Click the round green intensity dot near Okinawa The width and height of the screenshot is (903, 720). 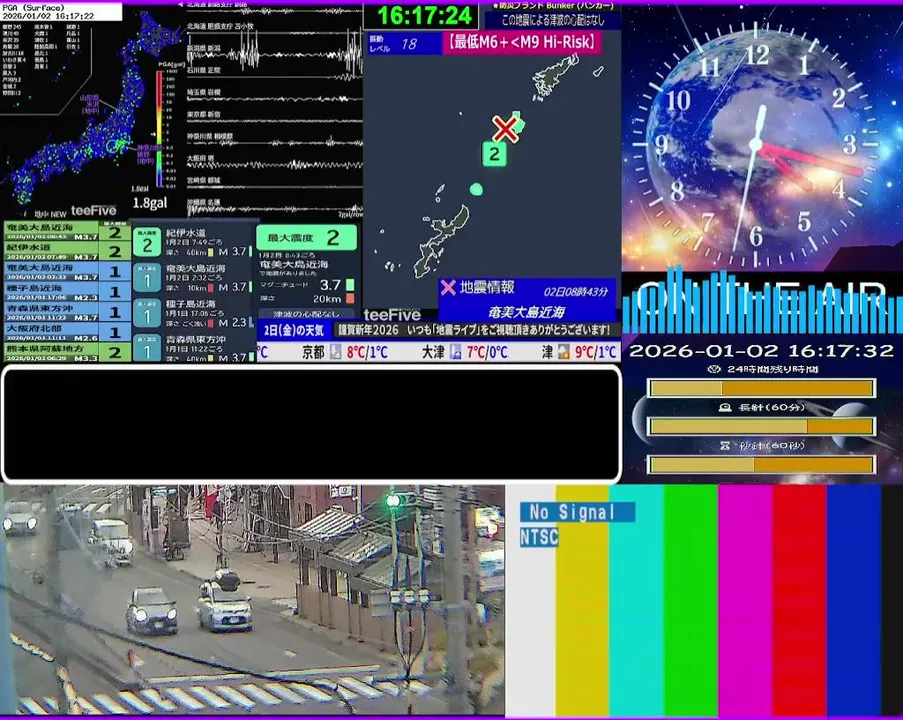pos(476,189)
